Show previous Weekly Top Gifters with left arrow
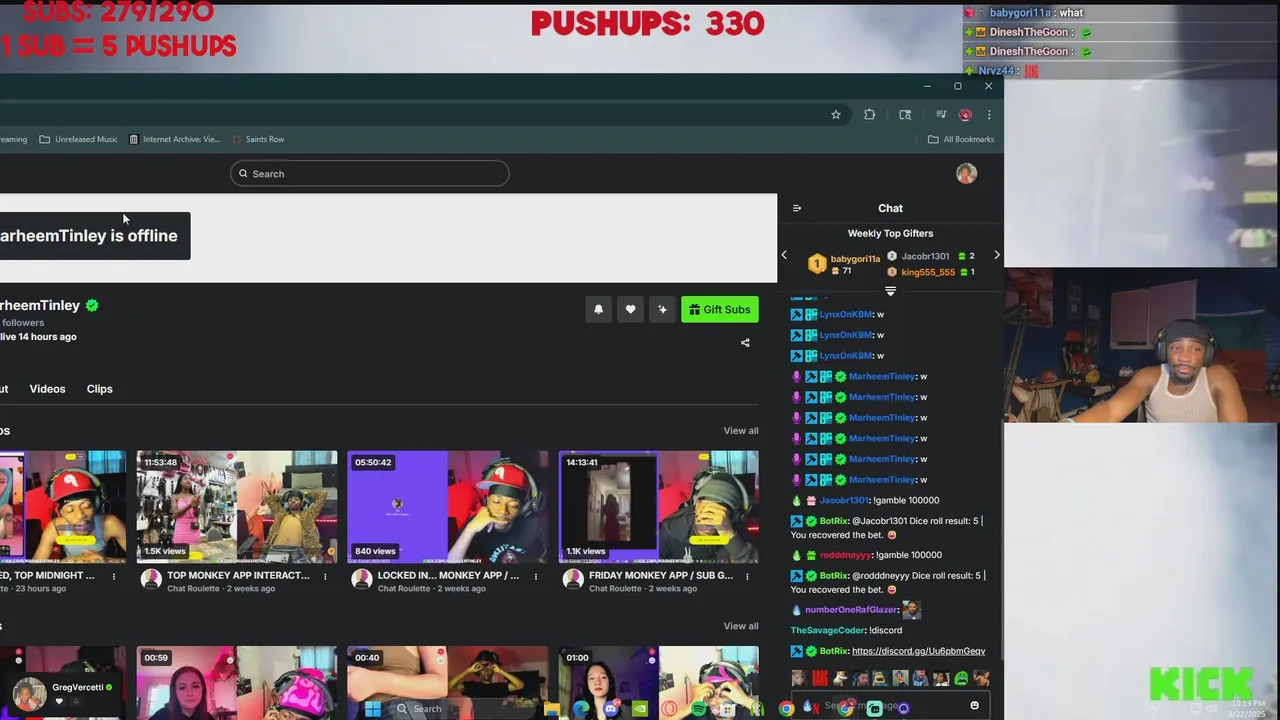The height and width of the screenshot is (720, 1280). [784, 256]
